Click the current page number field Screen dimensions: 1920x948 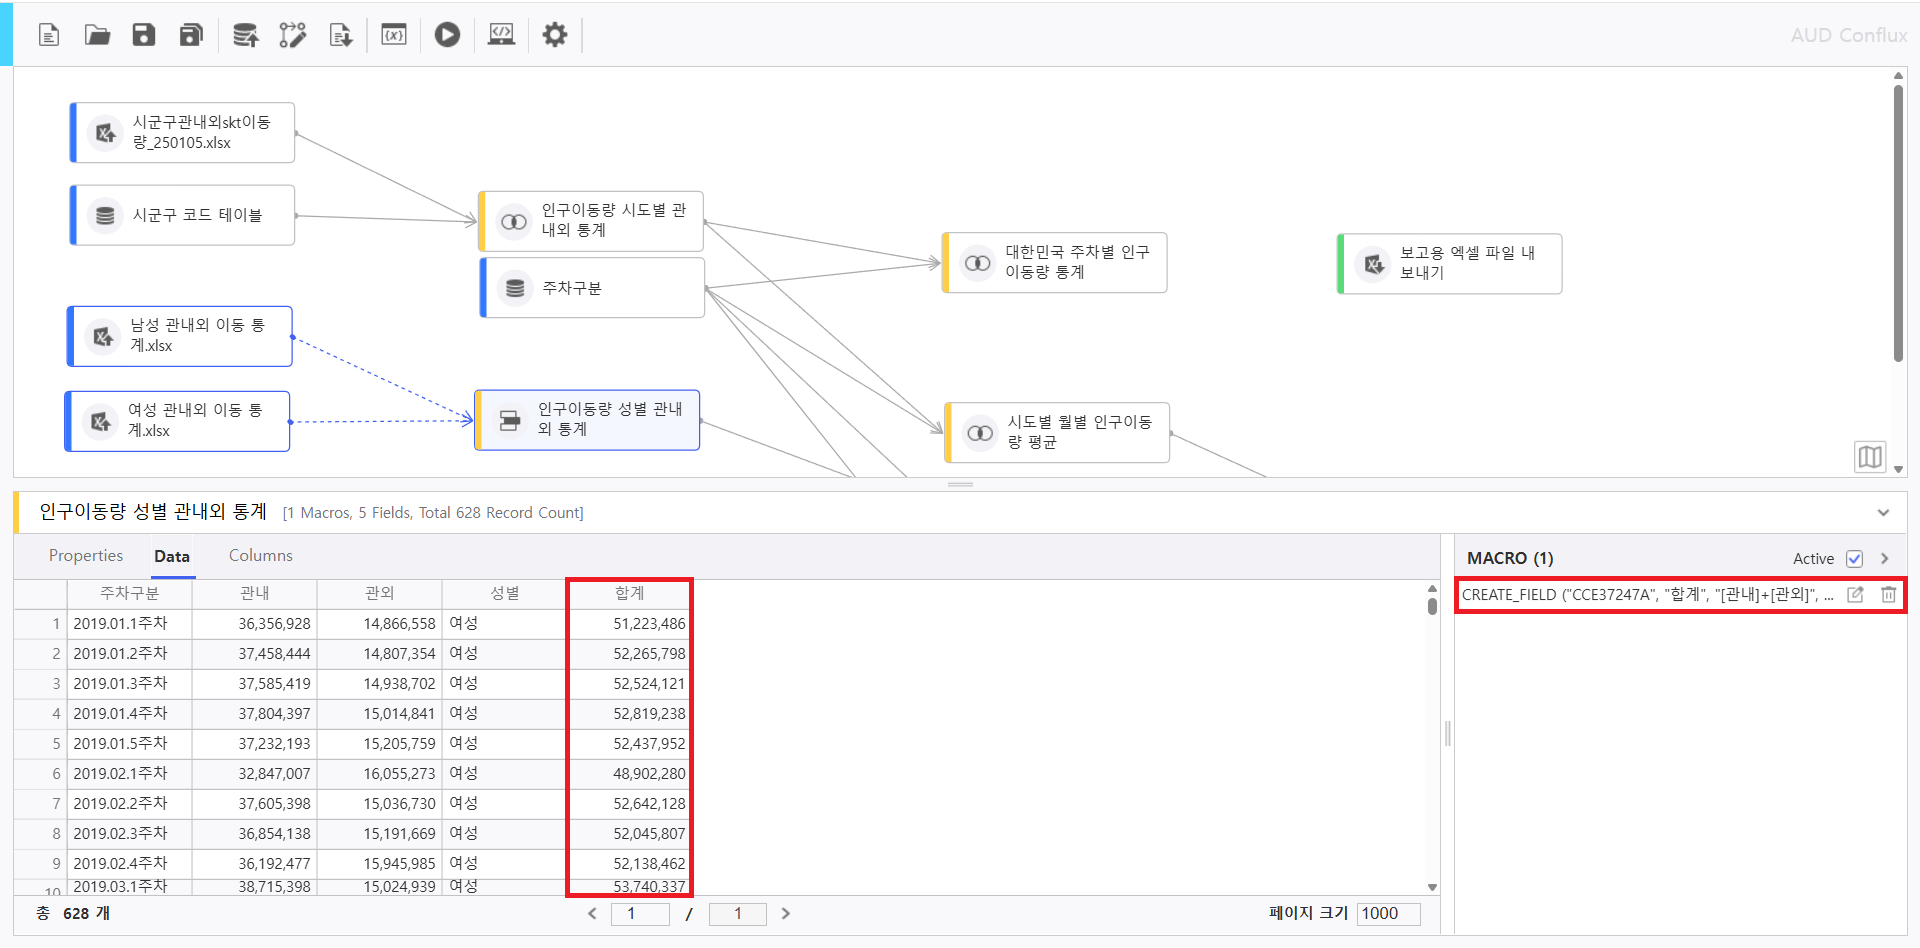(640, 913)
